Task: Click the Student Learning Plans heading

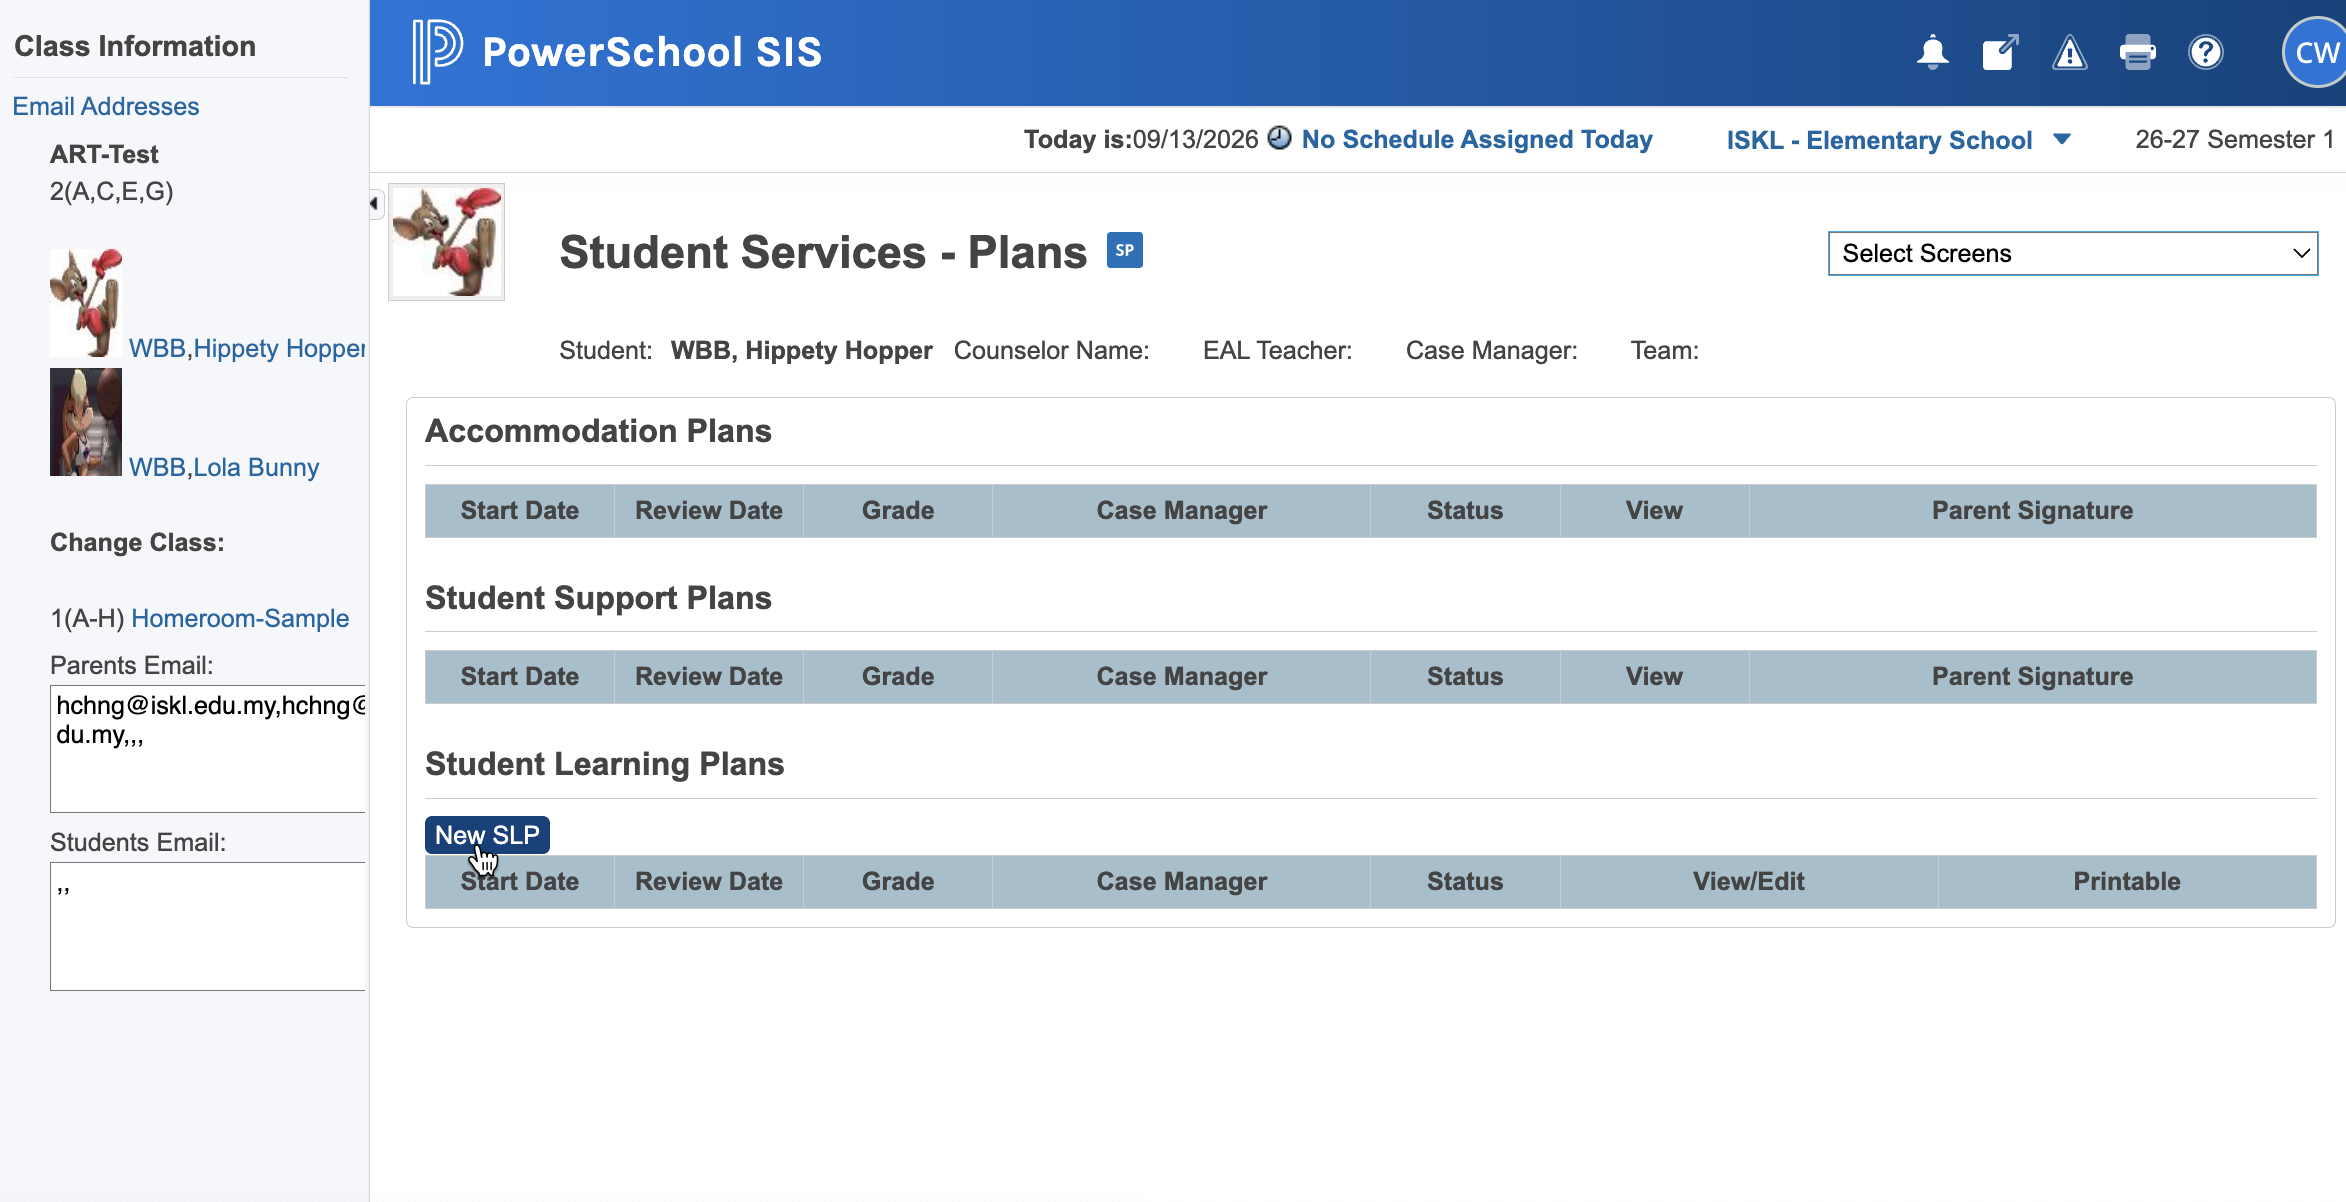Action: coord(604,764)
